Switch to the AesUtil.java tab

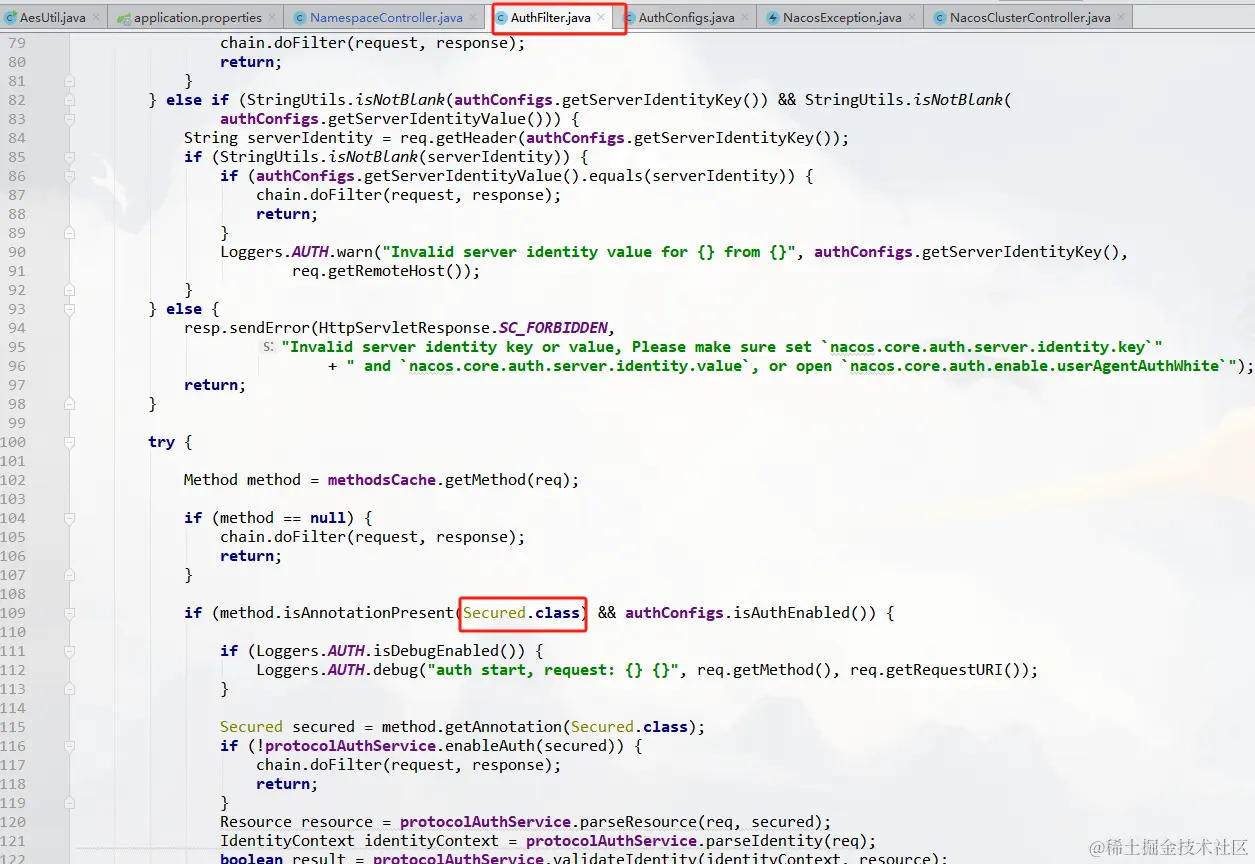(52, 18)
